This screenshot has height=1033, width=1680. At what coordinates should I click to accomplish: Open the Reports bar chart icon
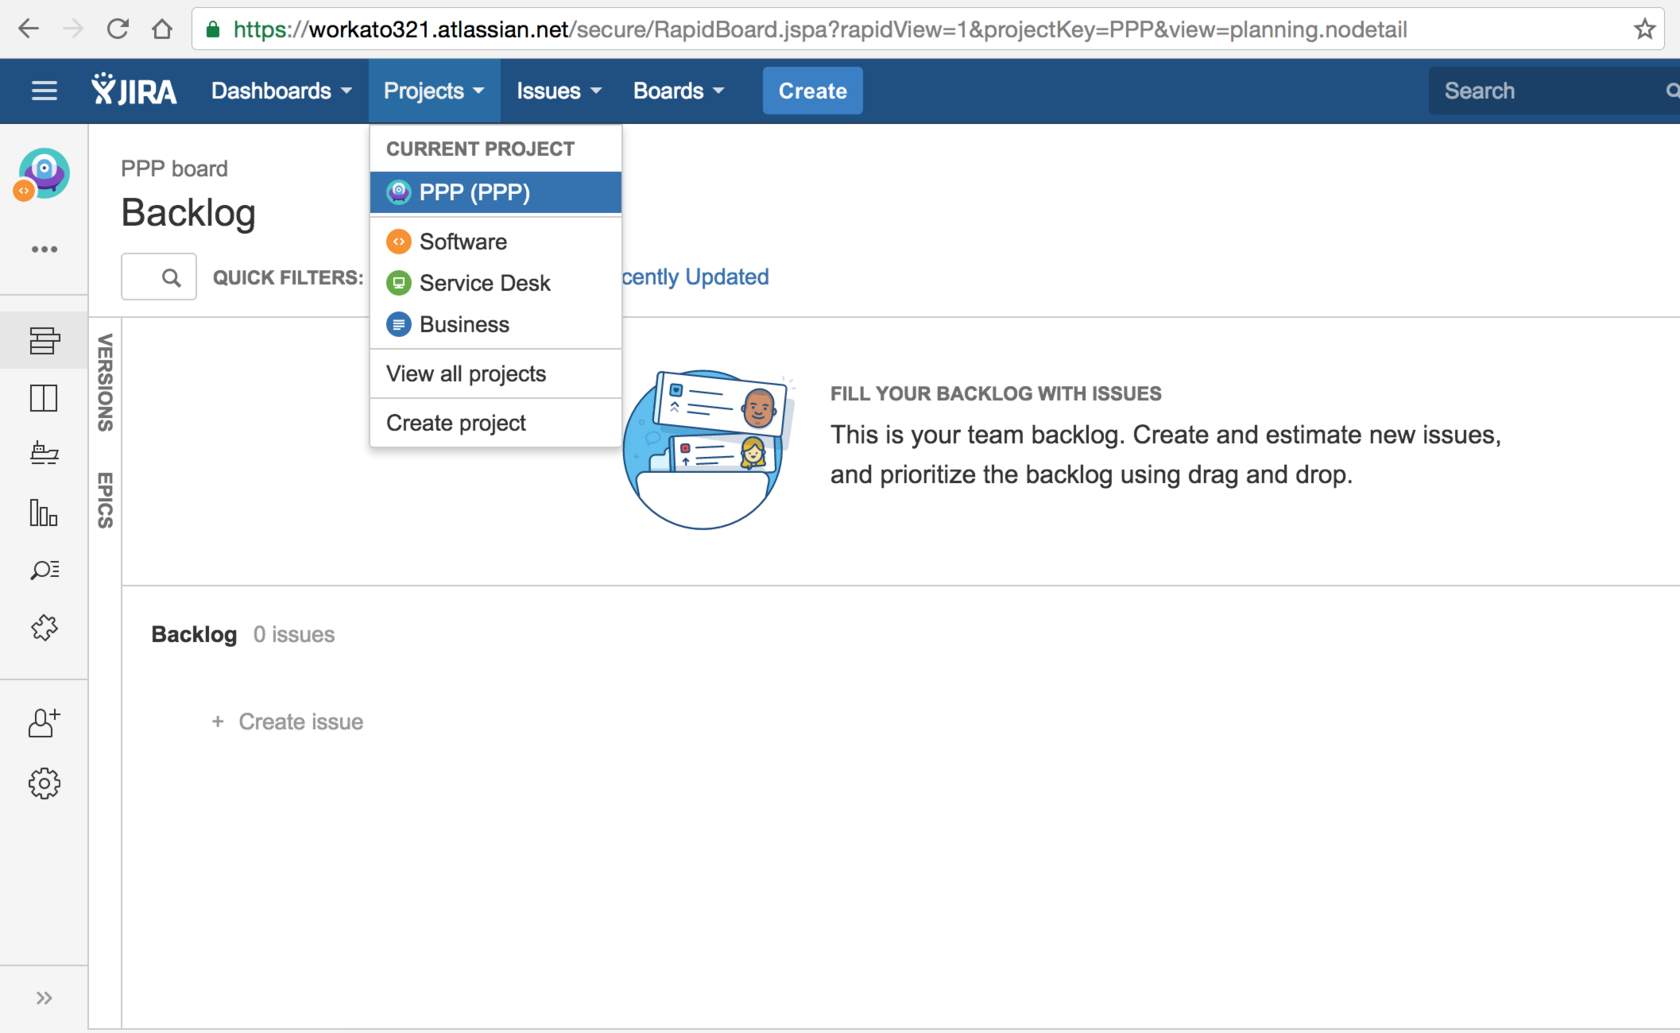[44, 513]
